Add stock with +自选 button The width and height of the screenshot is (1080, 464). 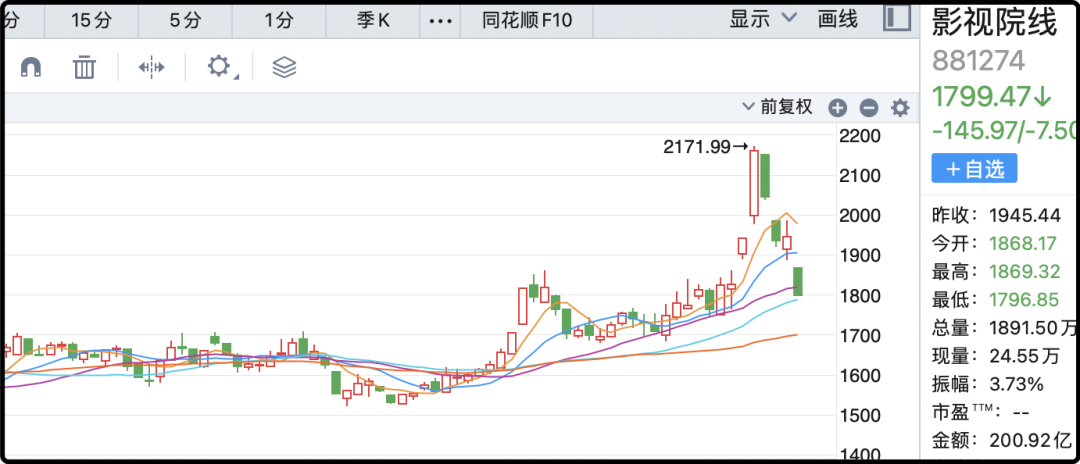[x=974, y=169]
